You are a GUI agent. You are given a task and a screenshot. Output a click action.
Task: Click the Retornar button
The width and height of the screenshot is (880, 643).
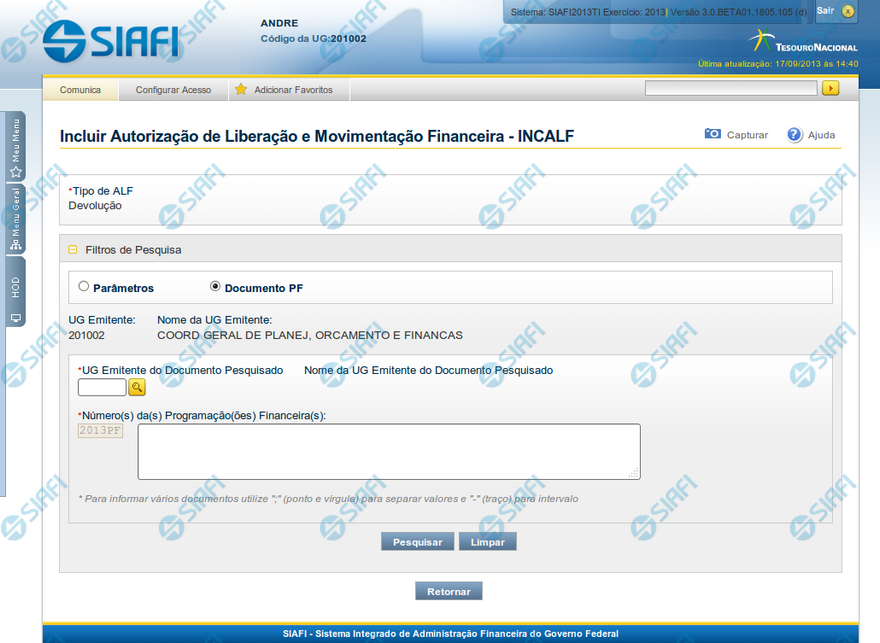pyautogui.click(x=449, y=591)
